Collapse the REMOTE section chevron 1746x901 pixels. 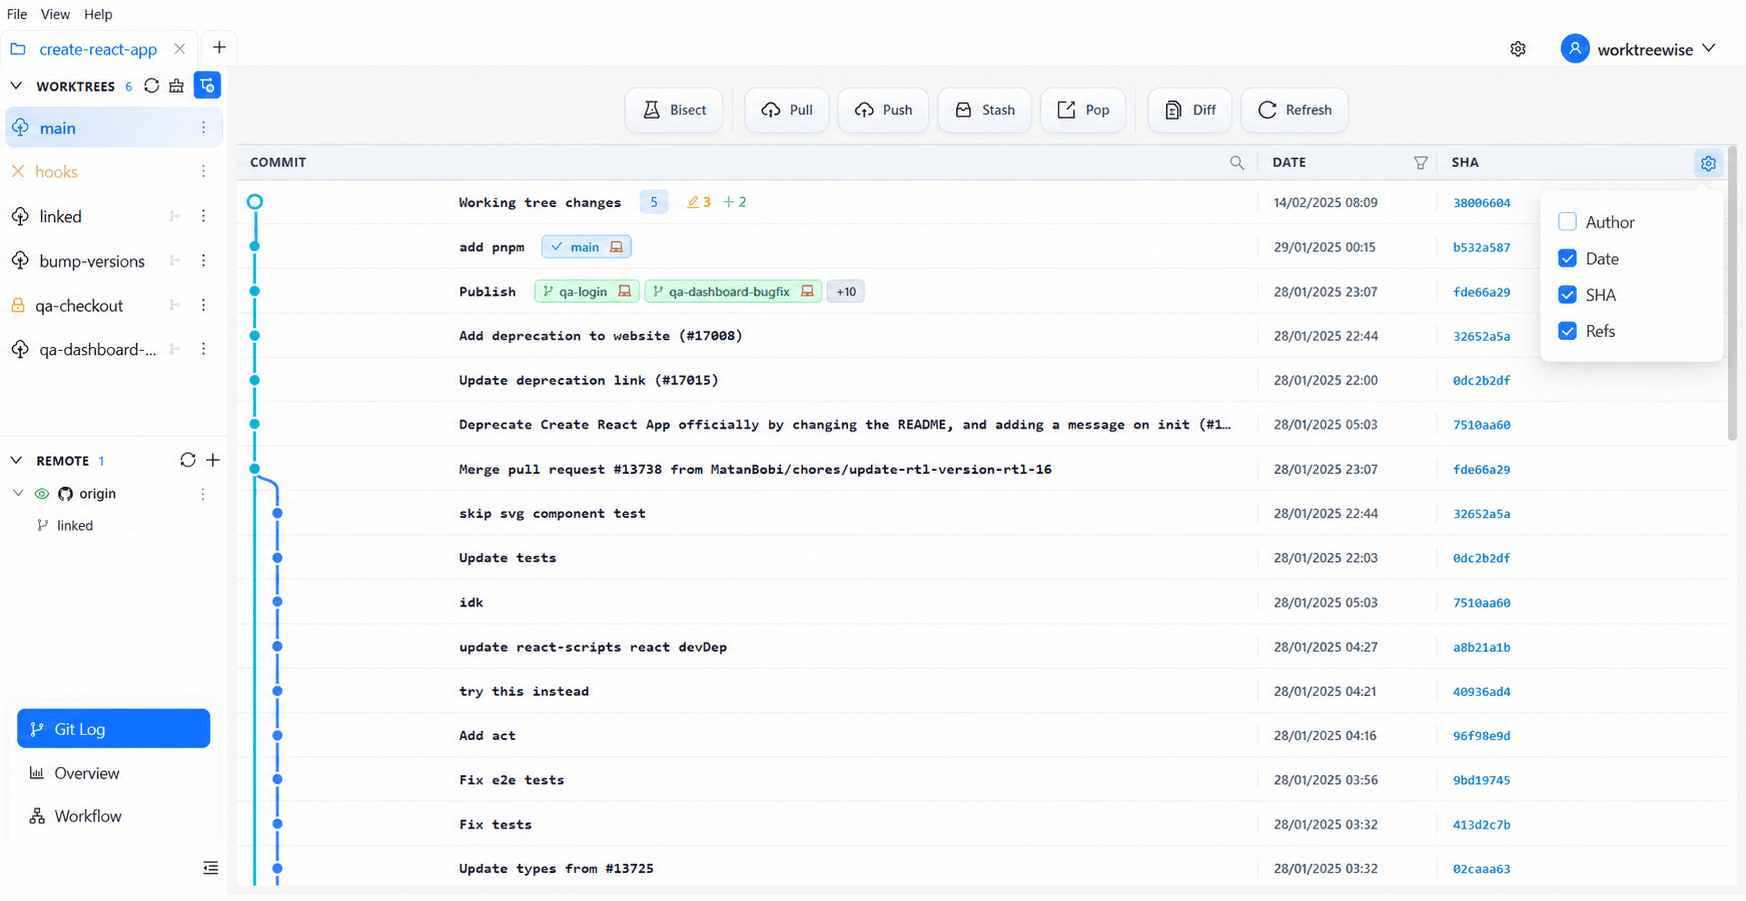point(16,460)
